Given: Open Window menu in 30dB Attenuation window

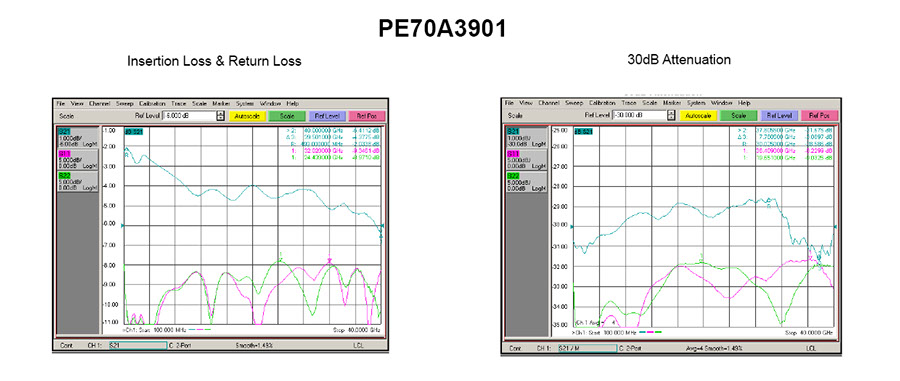Looking at the screenshot, I should tap(720, 103).
